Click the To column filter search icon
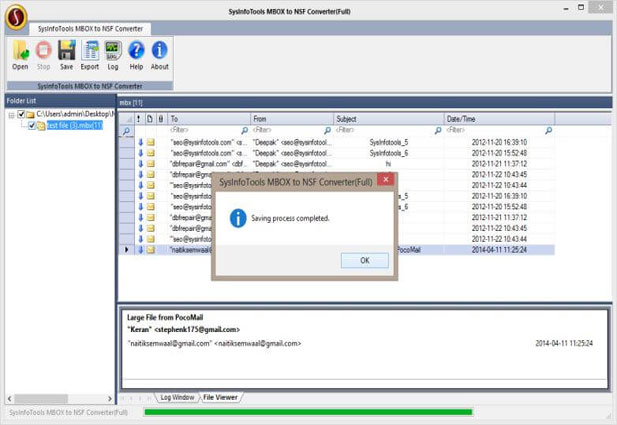This screenshot has height=425, width=617. 244,130
